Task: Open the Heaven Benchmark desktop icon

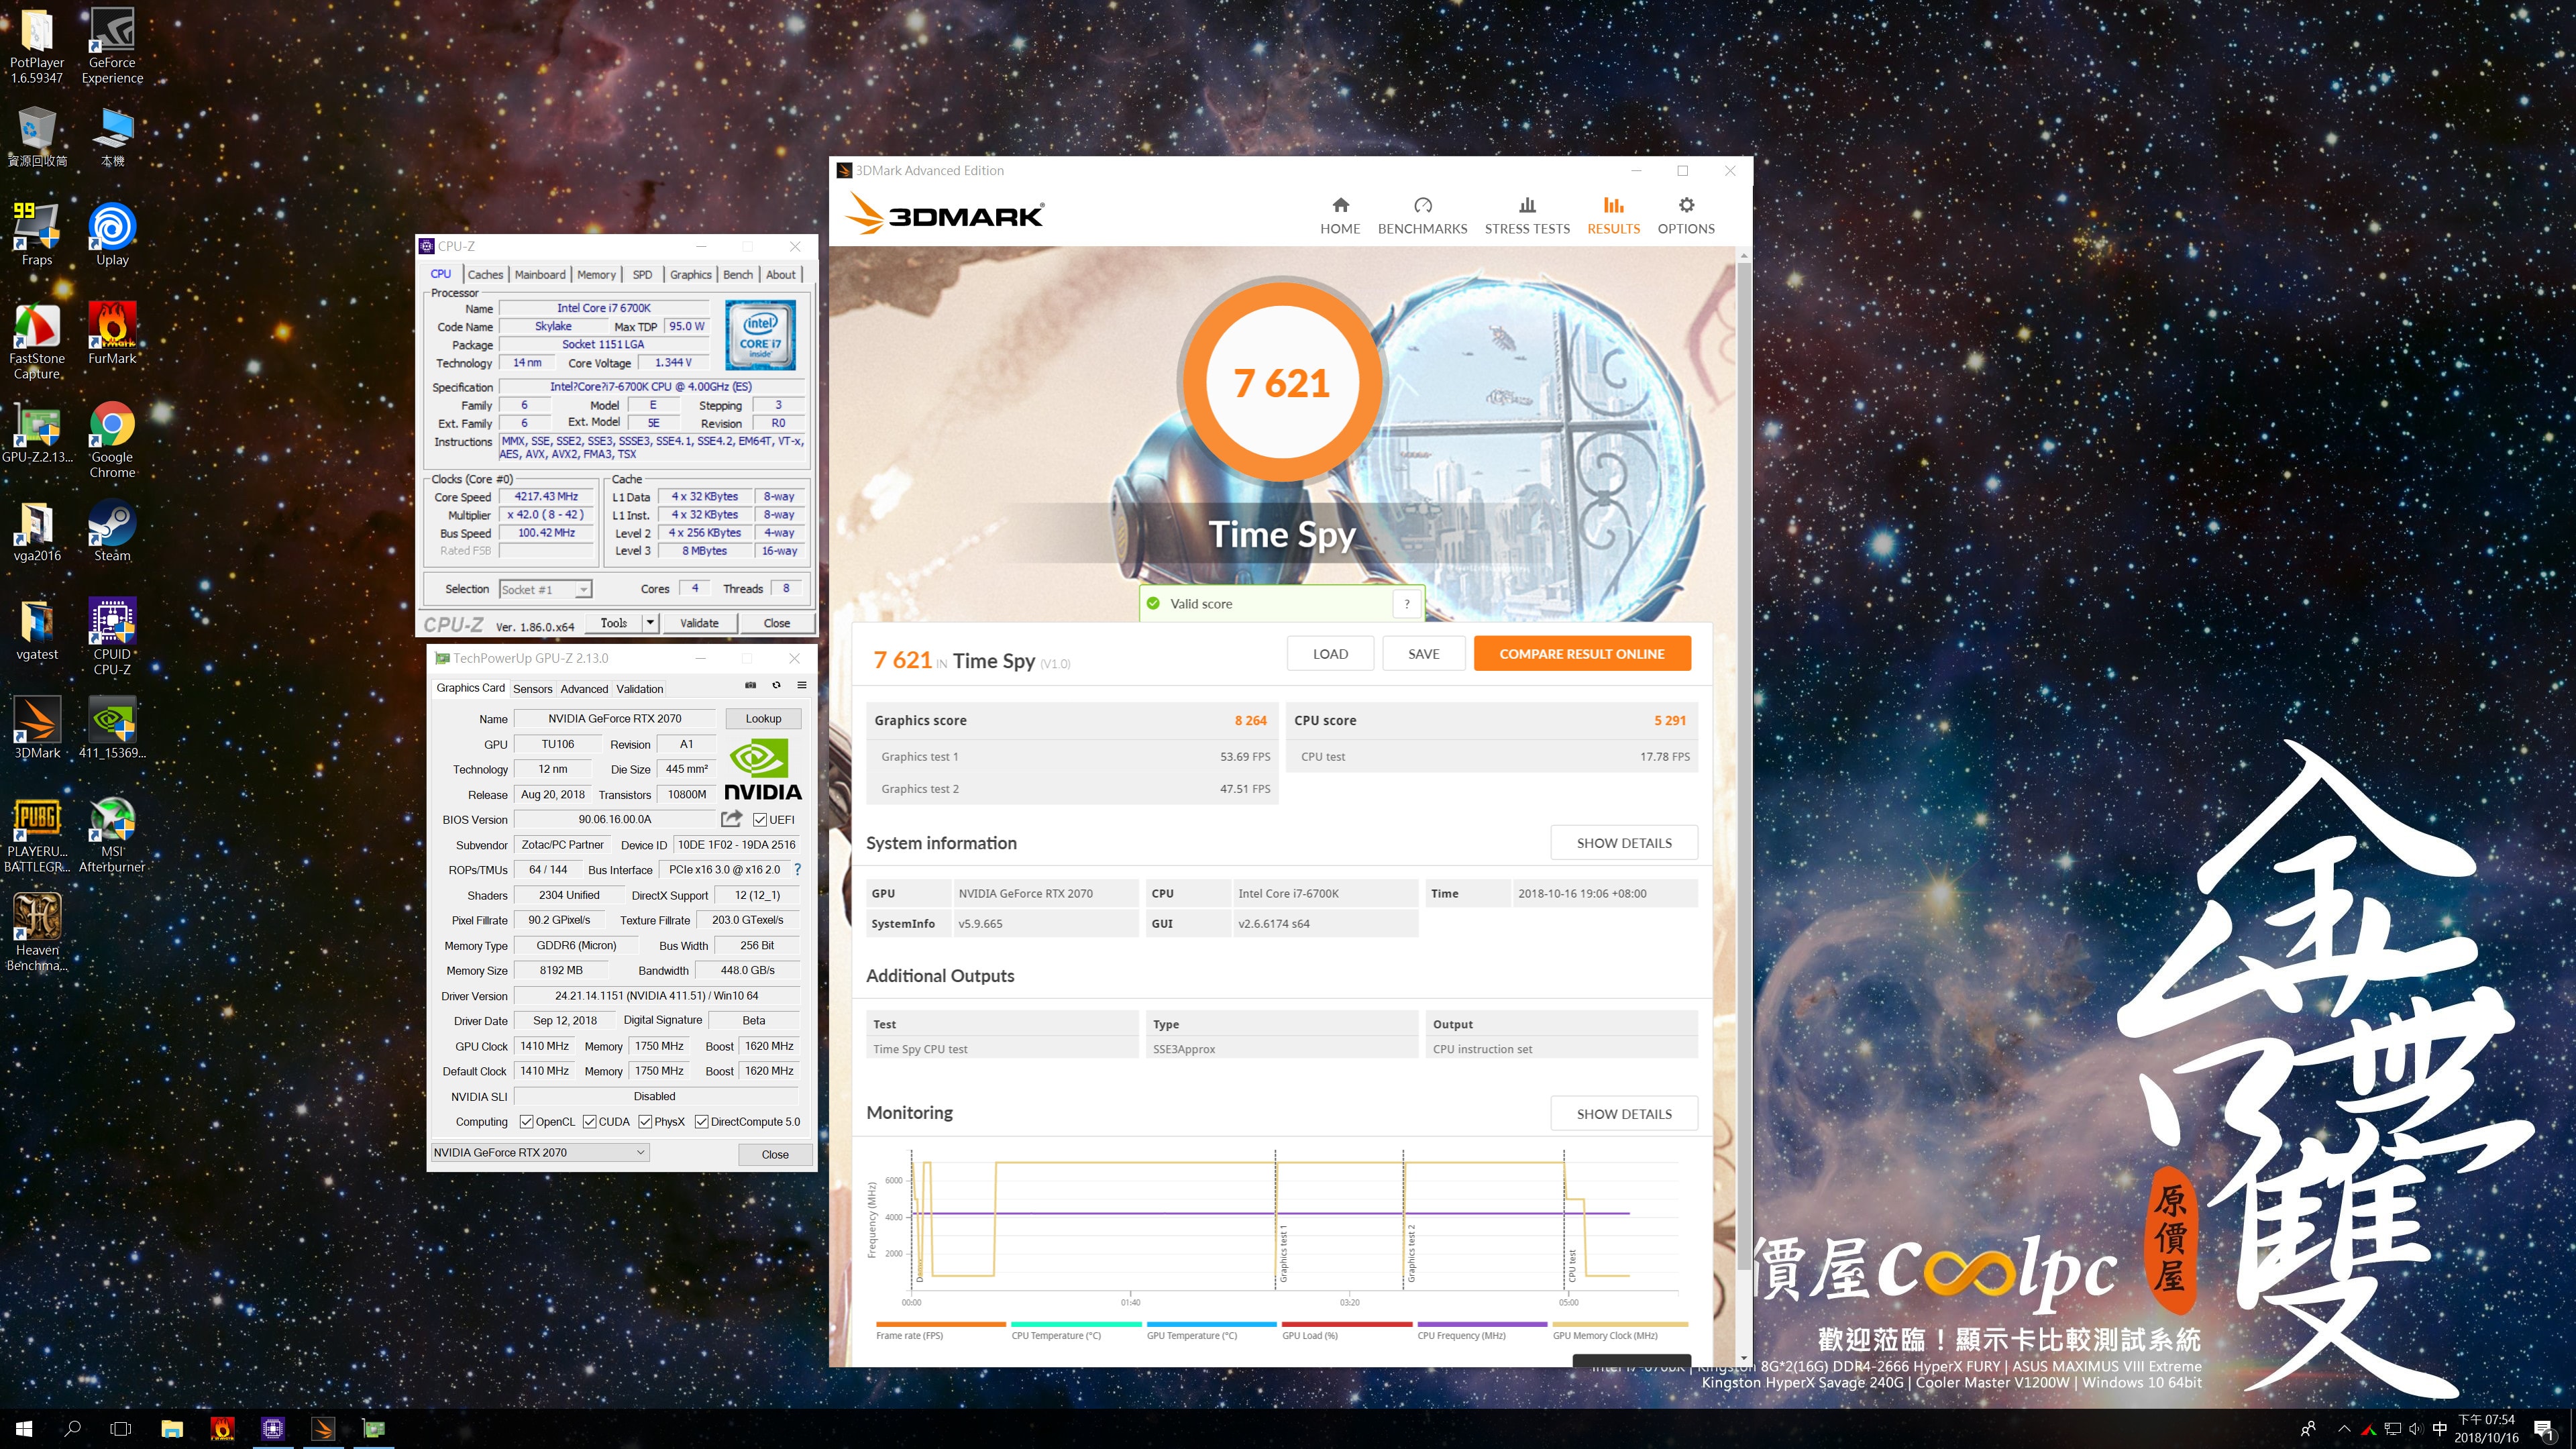Action: [37, 932]
